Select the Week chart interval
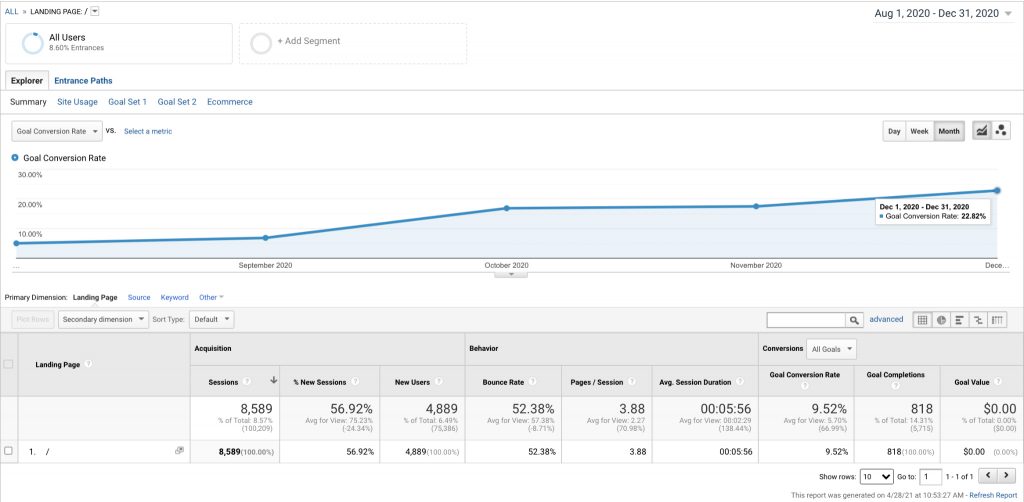 pos(920,131)
